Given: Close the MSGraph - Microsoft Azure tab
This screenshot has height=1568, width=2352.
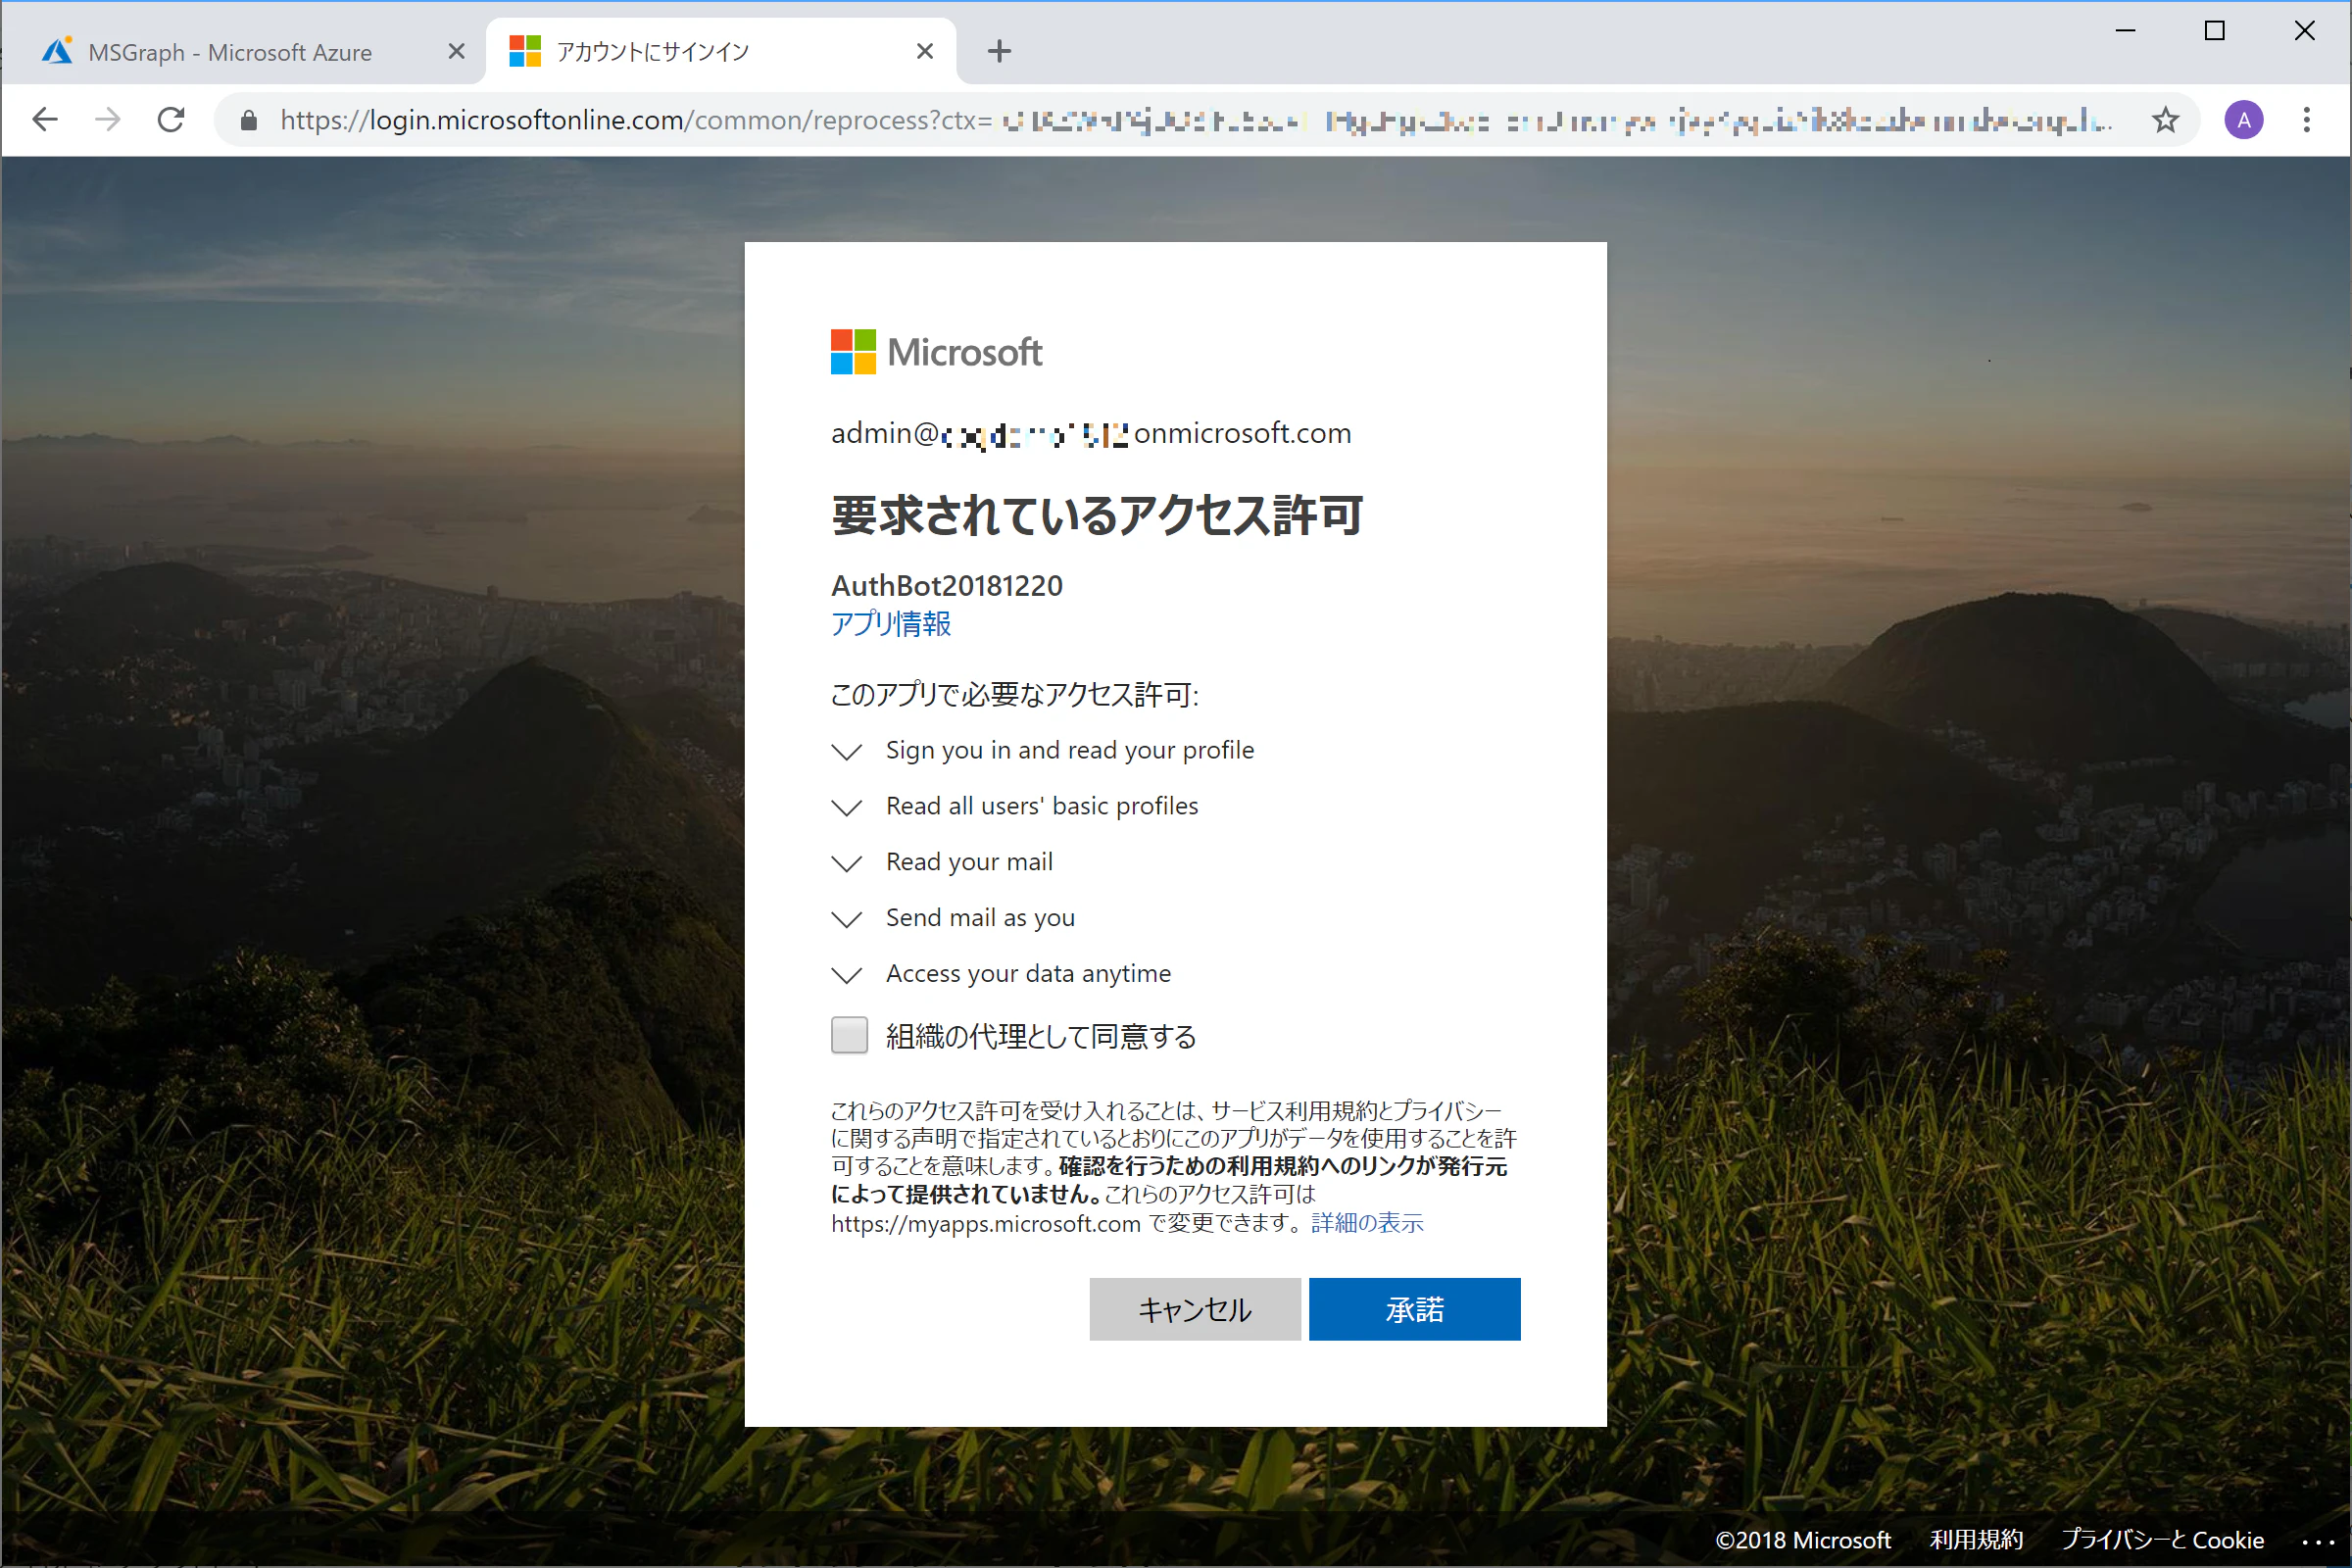Looking at the screenshot, I should click(457, 51).
